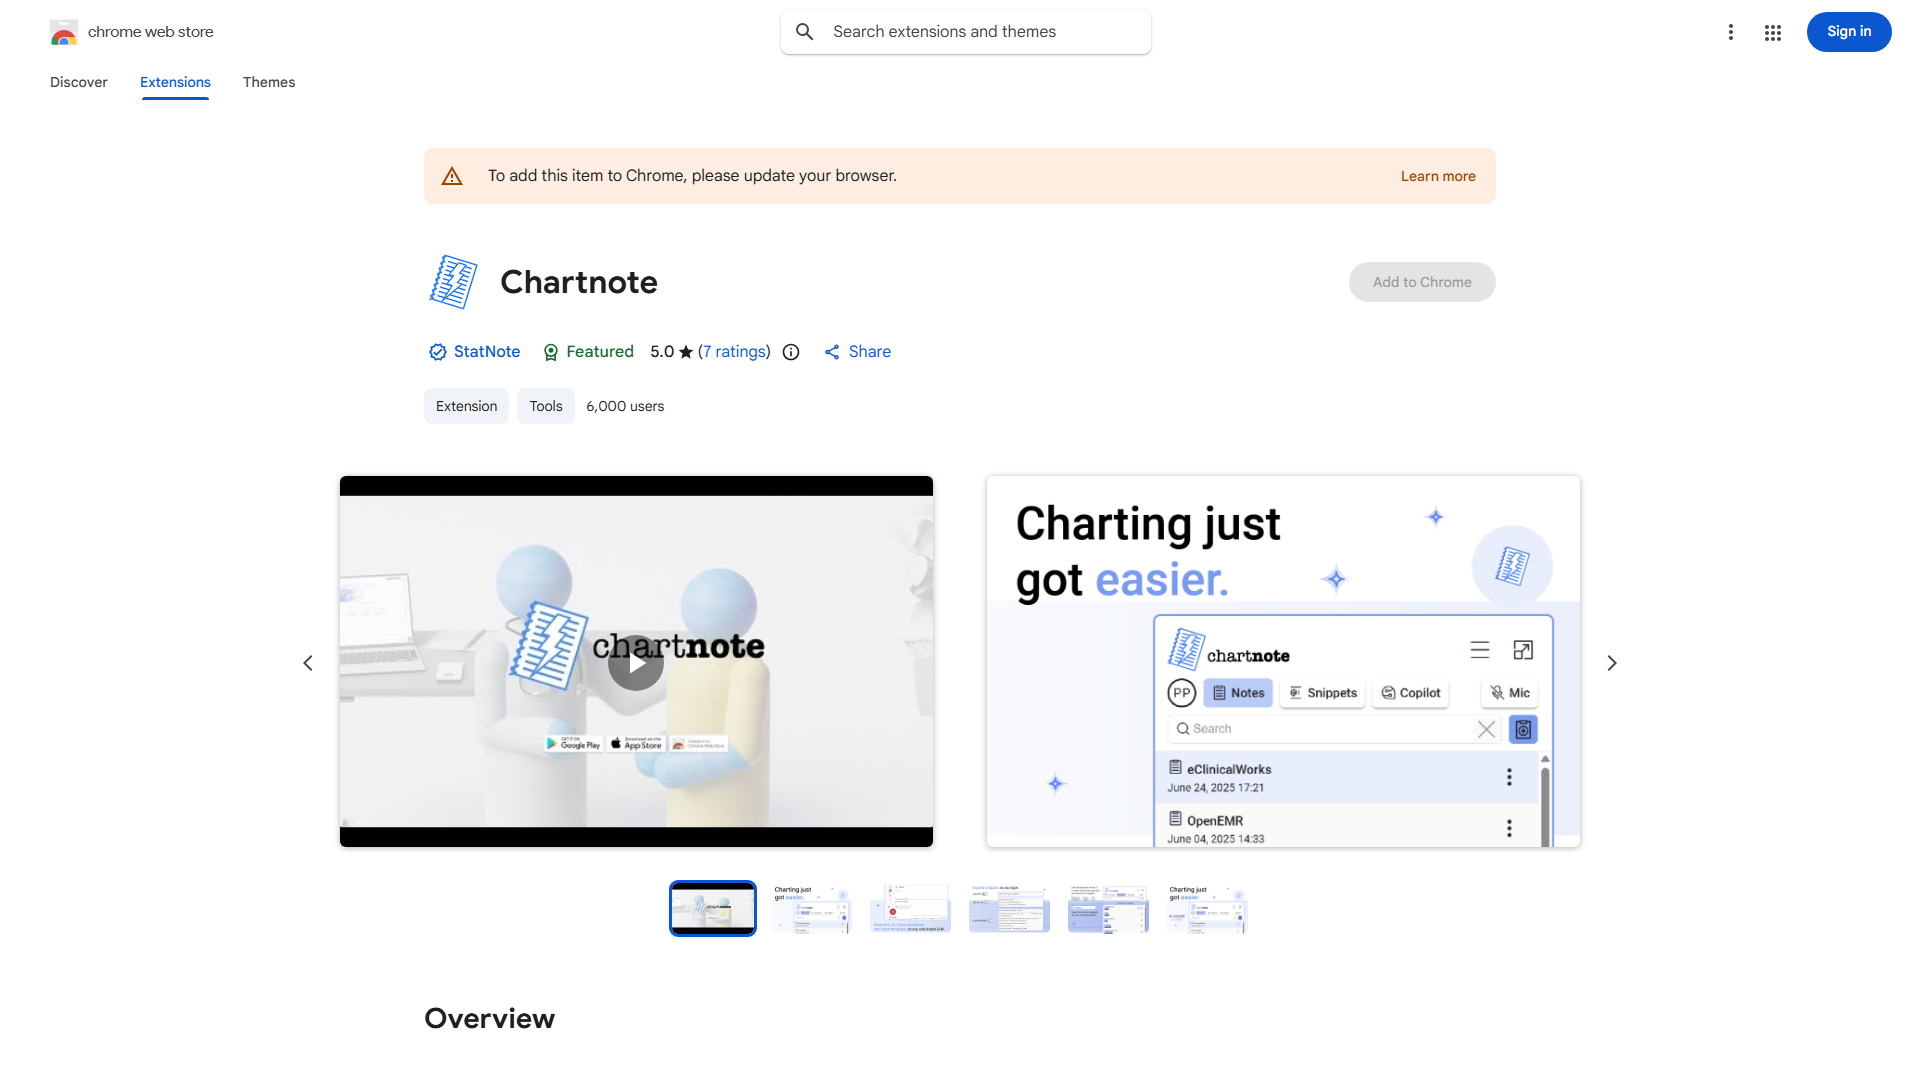Switch to the Discover tab
This screenshot has height=1080, width=1920.
(x=79, y=82)
